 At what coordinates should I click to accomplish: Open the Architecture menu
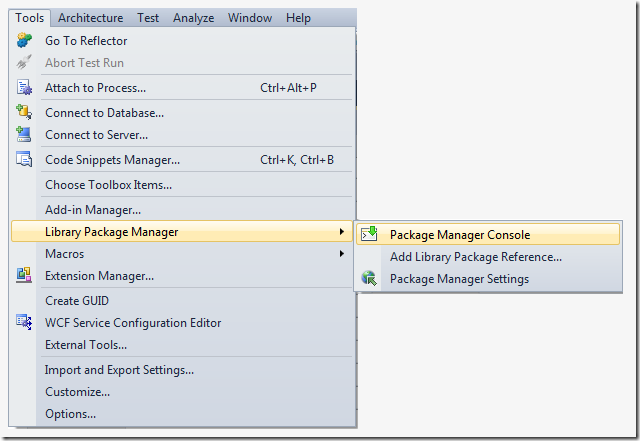[91, 17]
